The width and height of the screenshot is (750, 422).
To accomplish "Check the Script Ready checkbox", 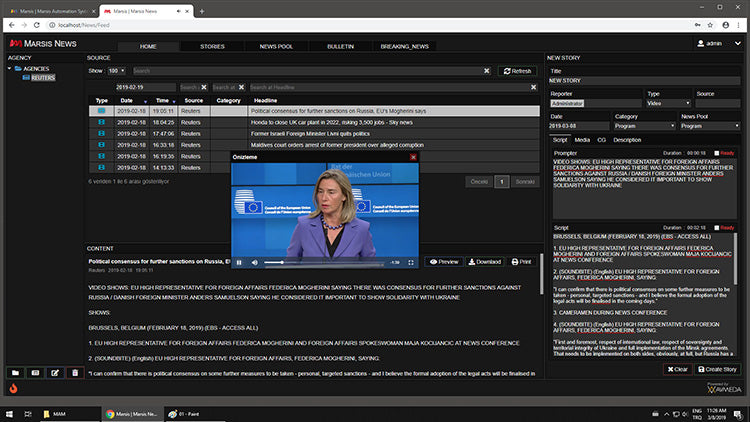I will 717,228.
